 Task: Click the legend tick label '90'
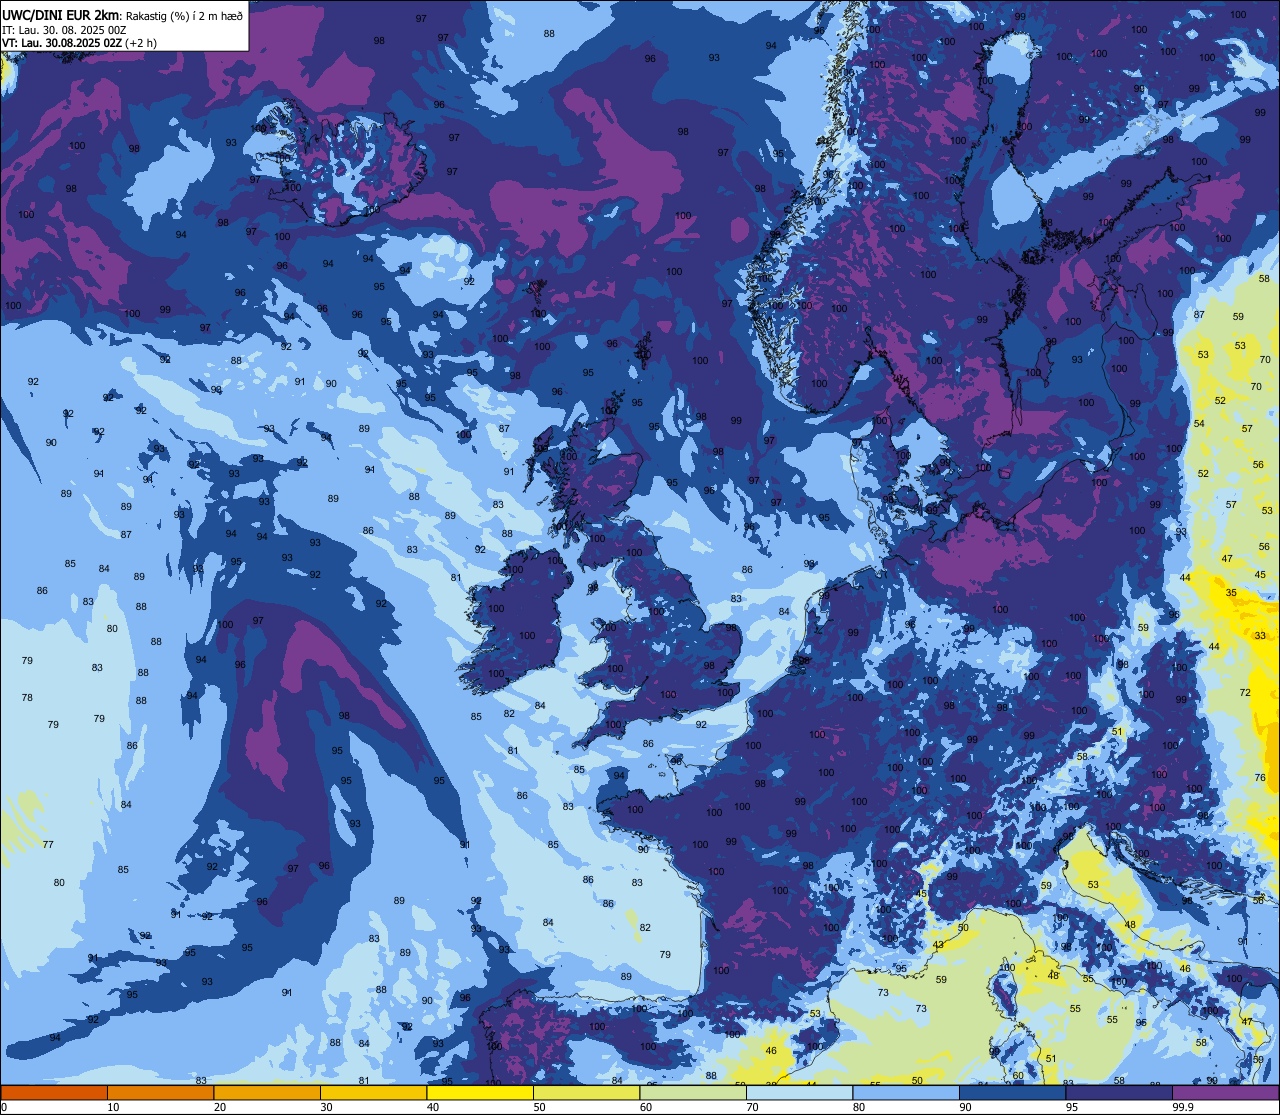tap(965, 1107)
